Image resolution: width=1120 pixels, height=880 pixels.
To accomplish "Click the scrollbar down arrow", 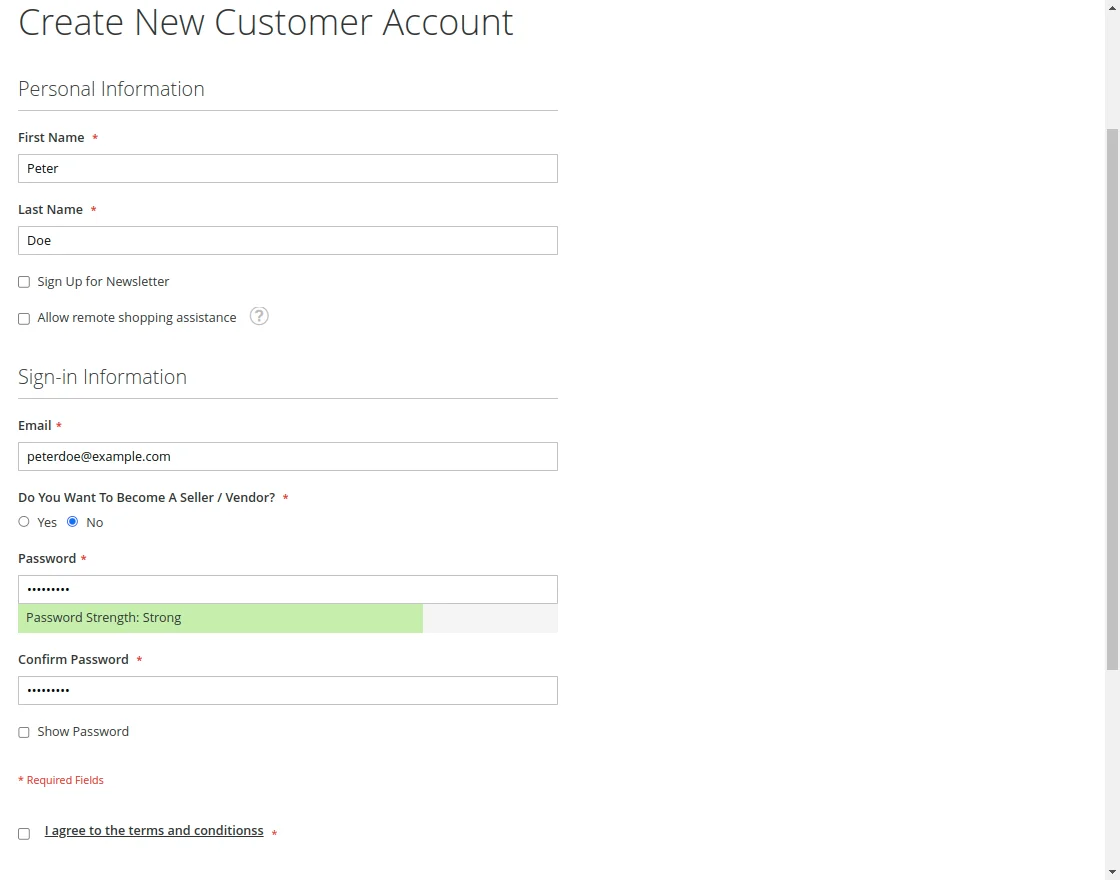I will pos(1110,871).
